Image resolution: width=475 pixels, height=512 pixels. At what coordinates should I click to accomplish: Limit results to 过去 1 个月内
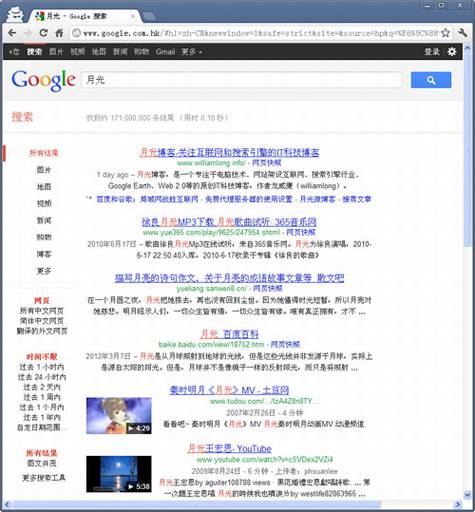pos(42,407)
